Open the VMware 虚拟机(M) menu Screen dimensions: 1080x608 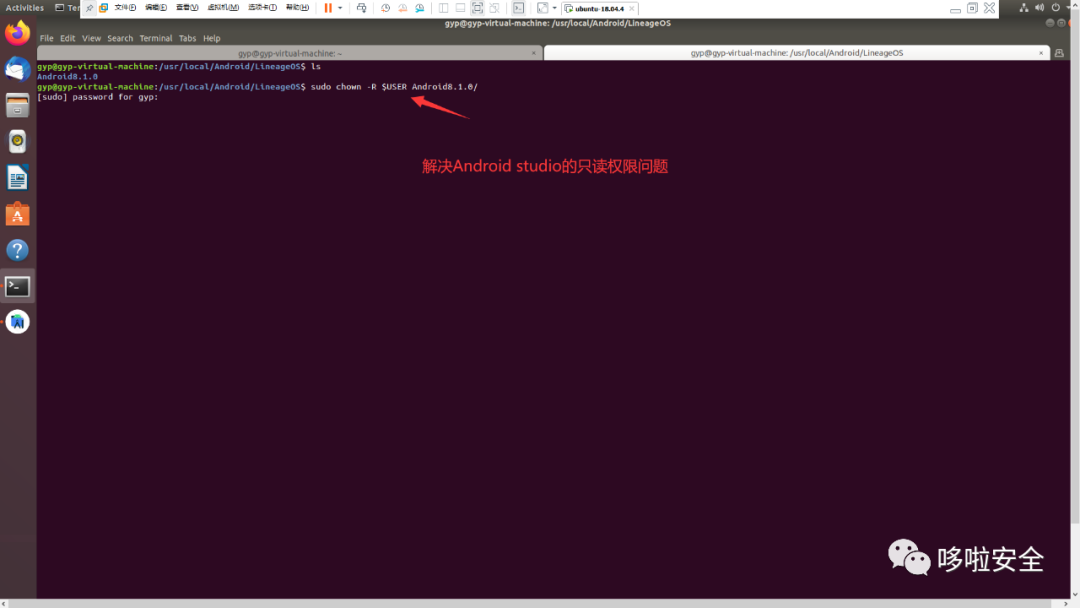223,8
